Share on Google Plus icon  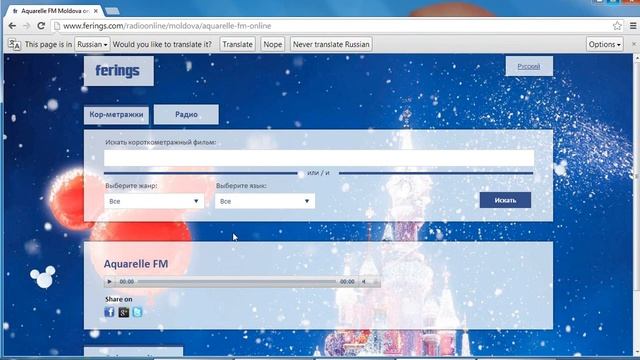pyautogui.click(x=124, y=312)
